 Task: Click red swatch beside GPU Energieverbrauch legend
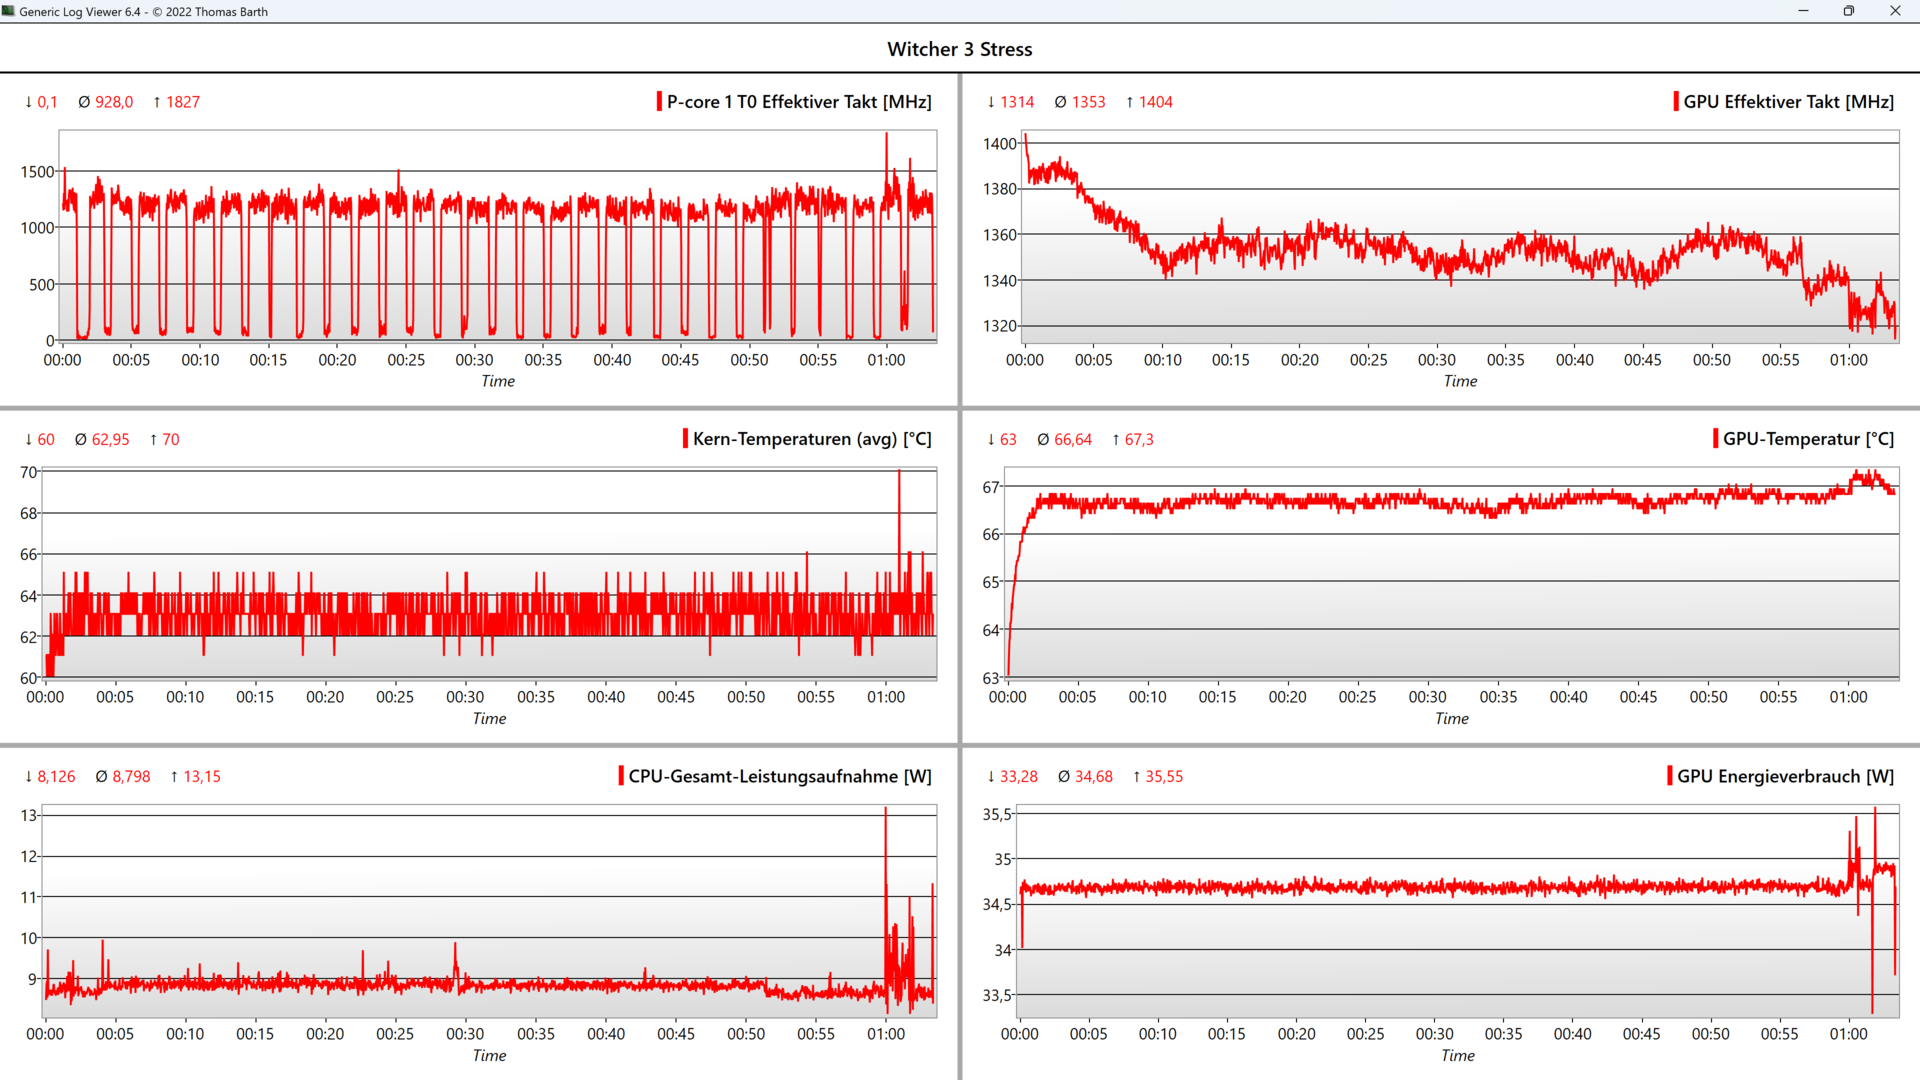click(x=1669, y=776)
